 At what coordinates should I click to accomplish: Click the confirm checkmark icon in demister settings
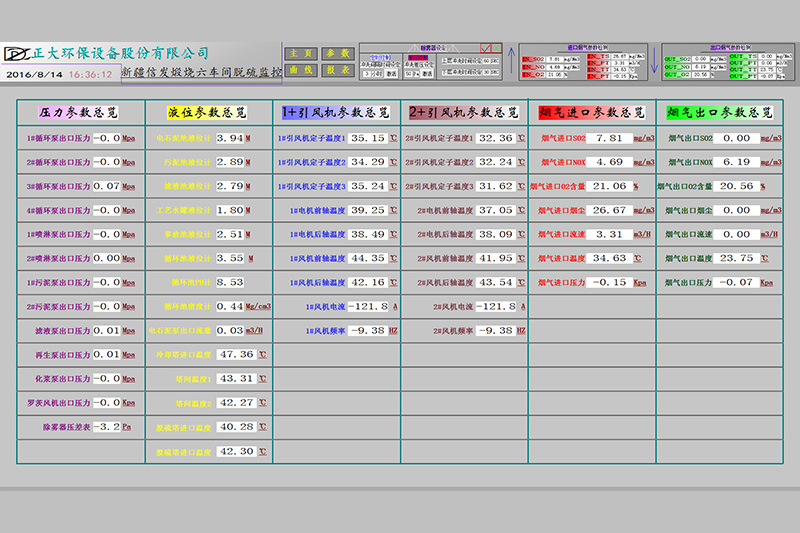click(485, 48)
